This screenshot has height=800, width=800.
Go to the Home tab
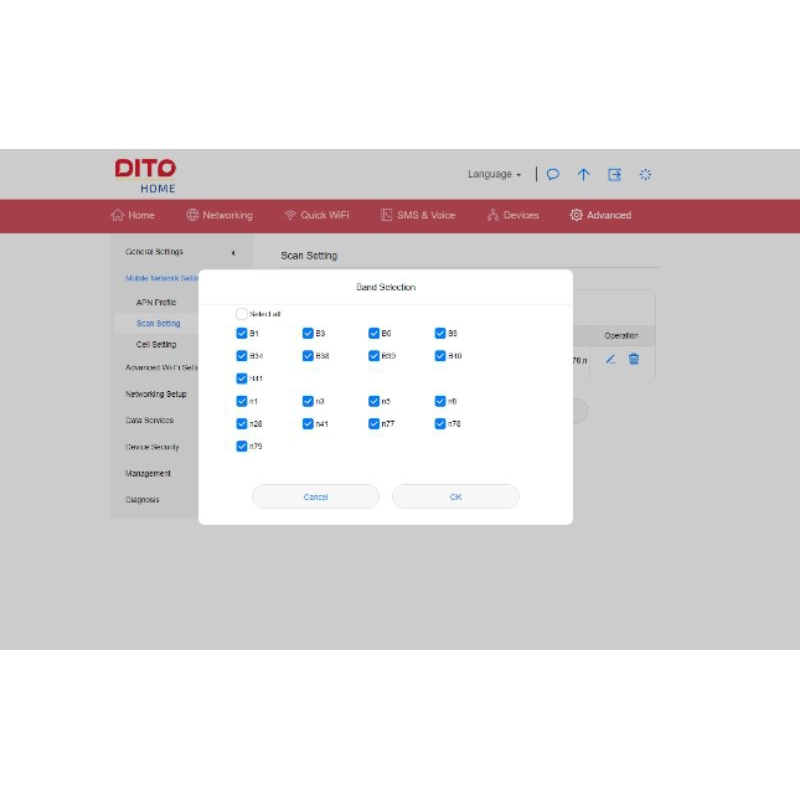coord(133,215)
